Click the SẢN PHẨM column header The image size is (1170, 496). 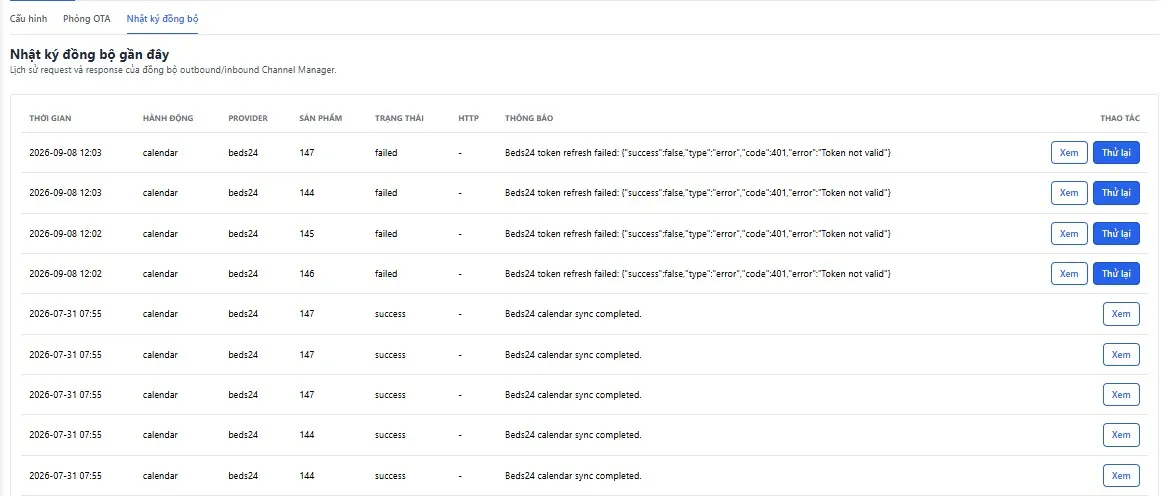click(x=321, y=119)
